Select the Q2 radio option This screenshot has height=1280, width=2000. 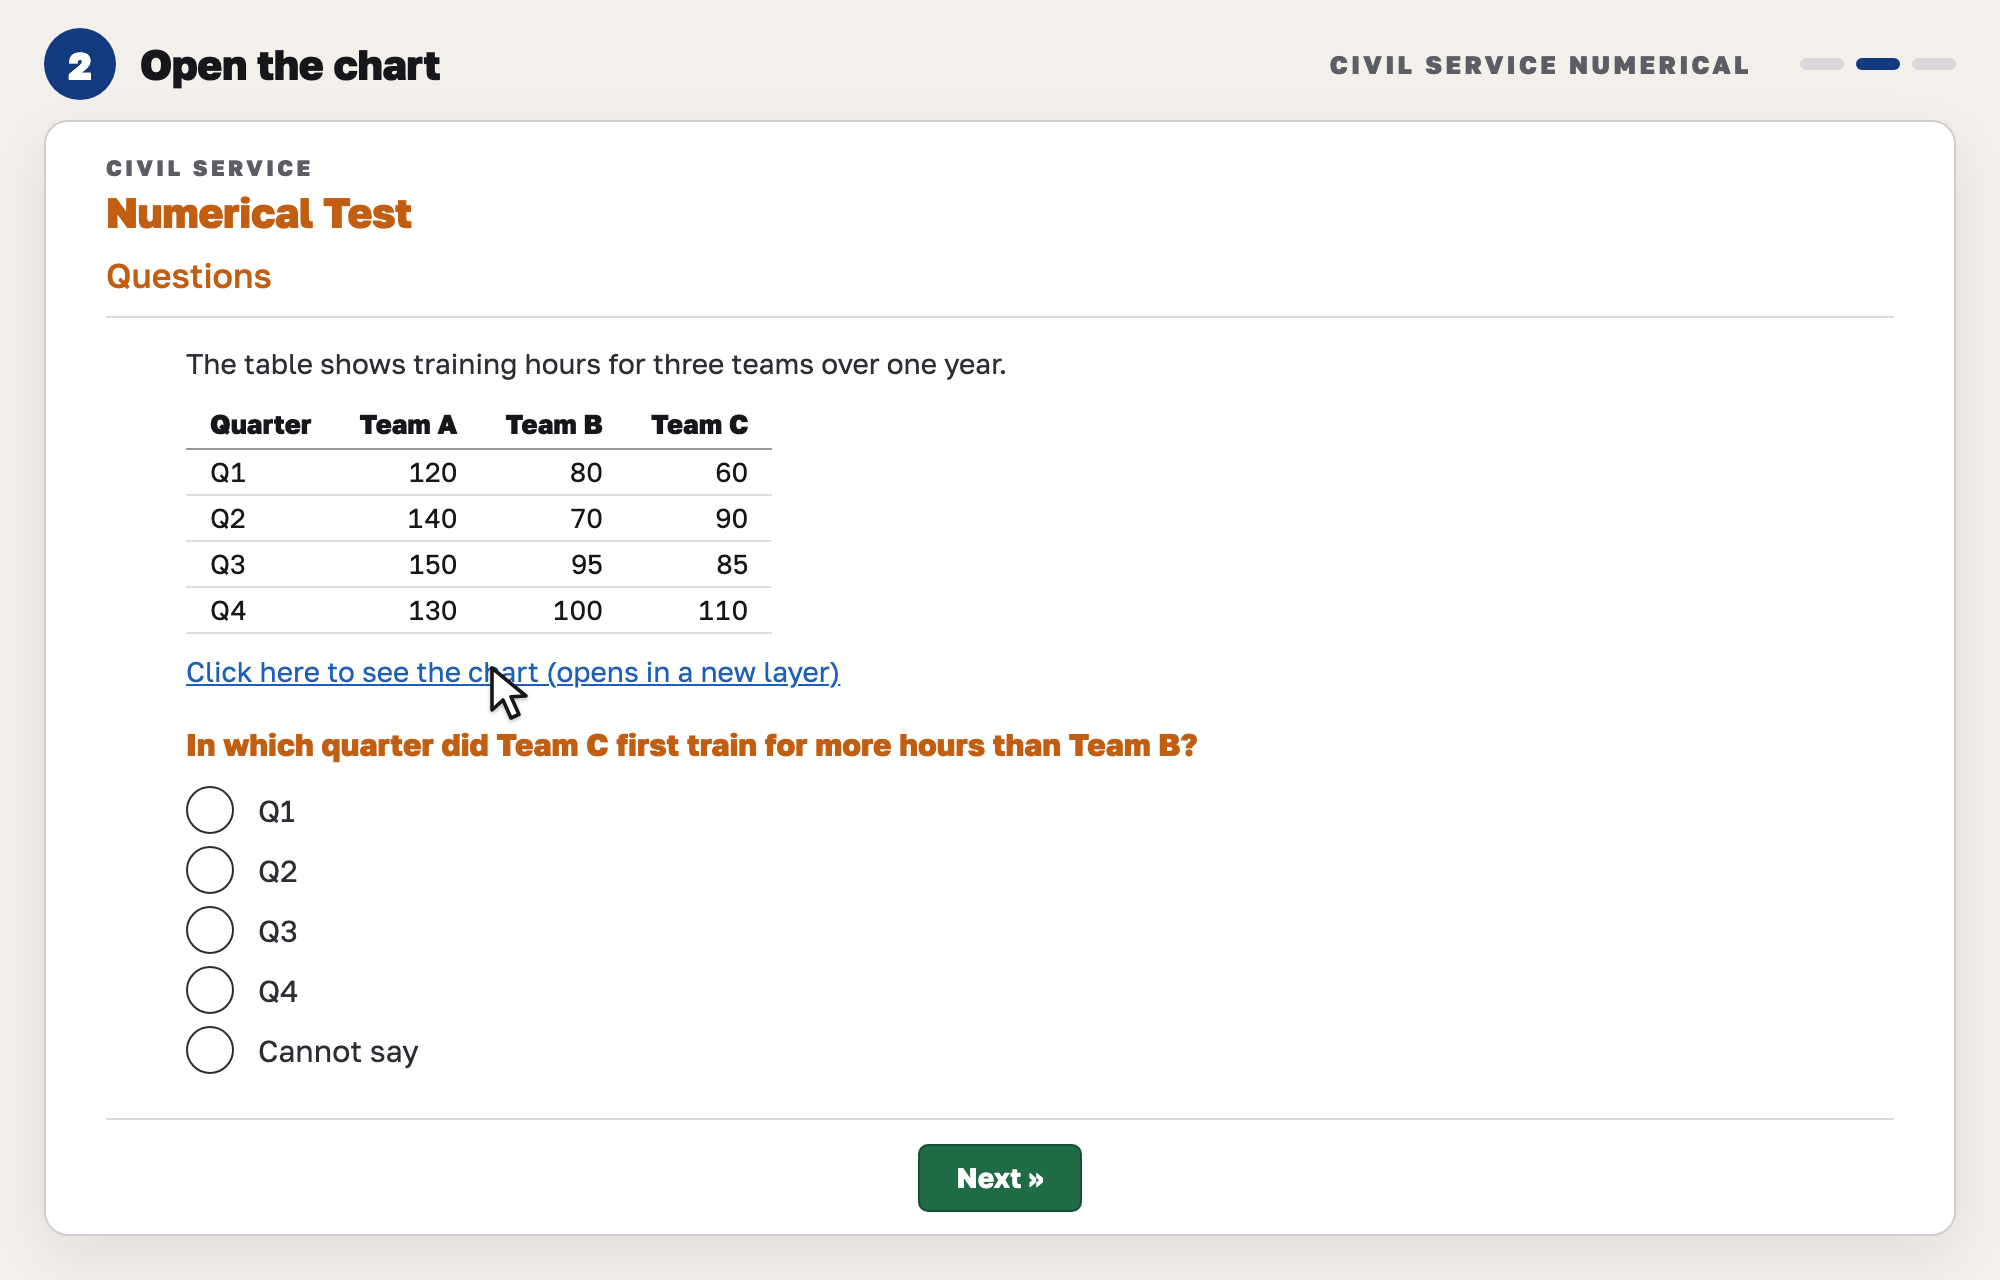tap(210, 870)
